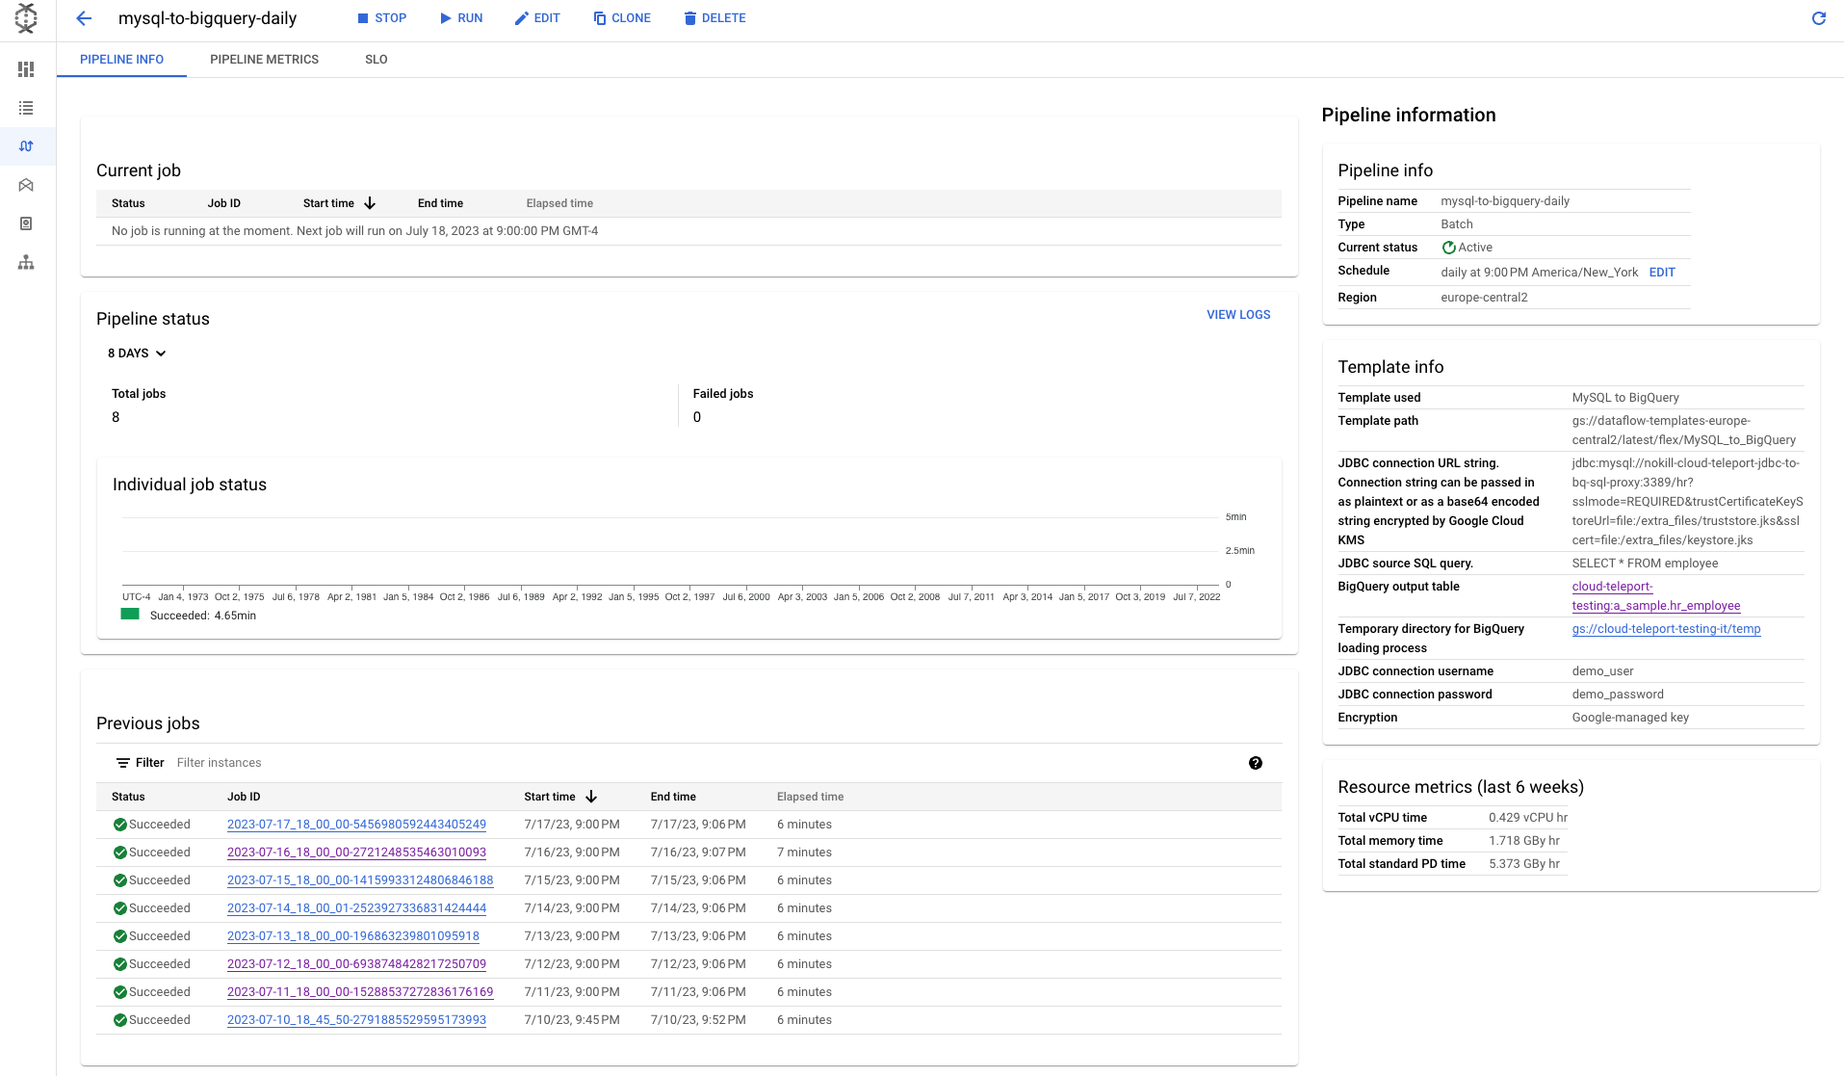Click the Elapsed time header in Previous jobs

click(810, 797)
